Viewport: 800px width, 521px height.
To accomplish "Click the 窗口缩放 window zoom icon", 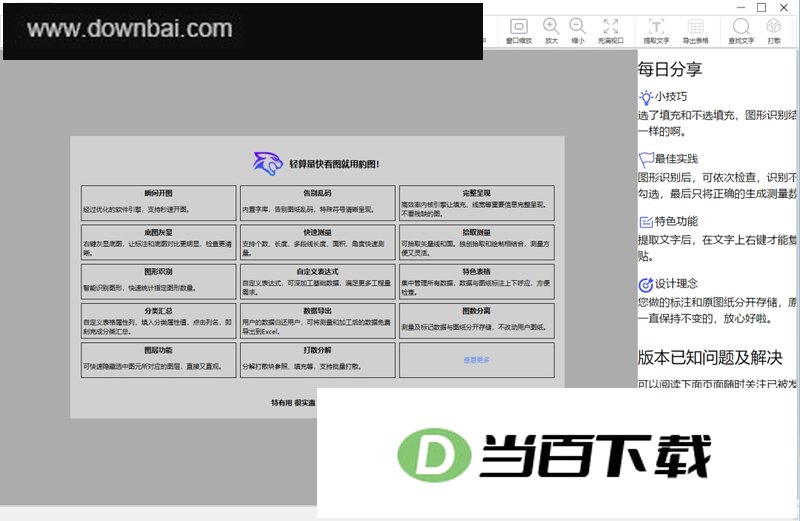I will click(518, 26).
